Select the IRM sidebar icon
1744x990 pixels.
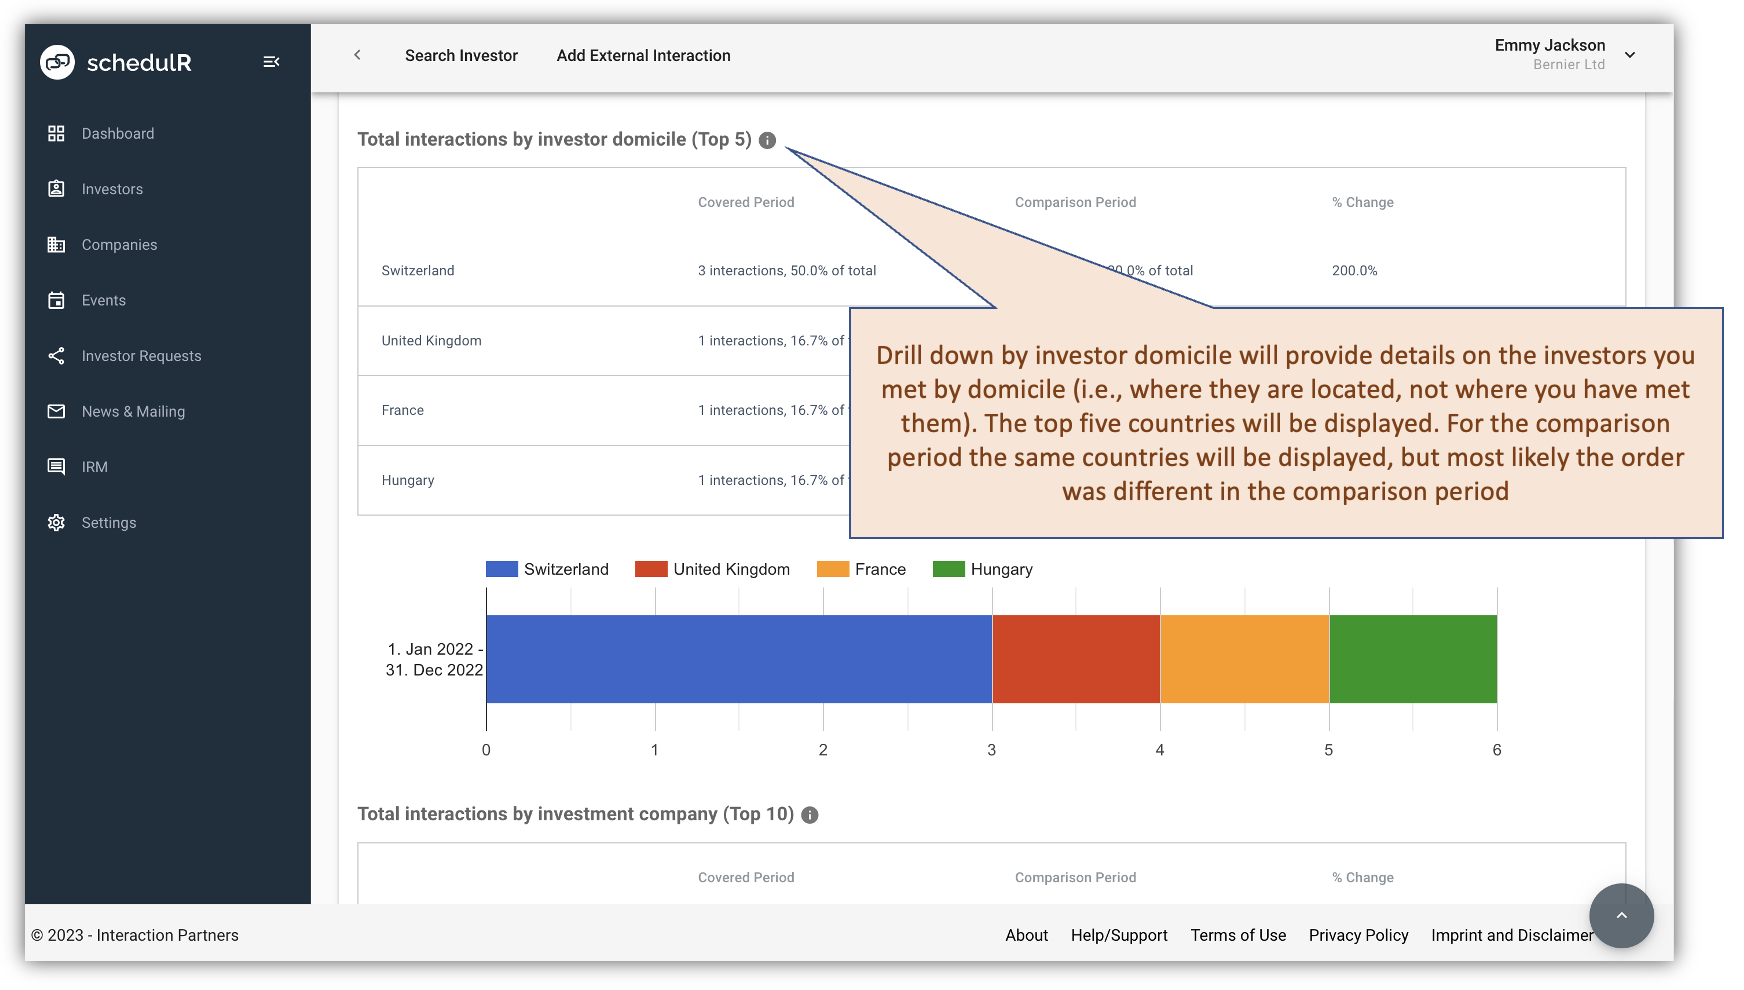(x=57, y=467)
